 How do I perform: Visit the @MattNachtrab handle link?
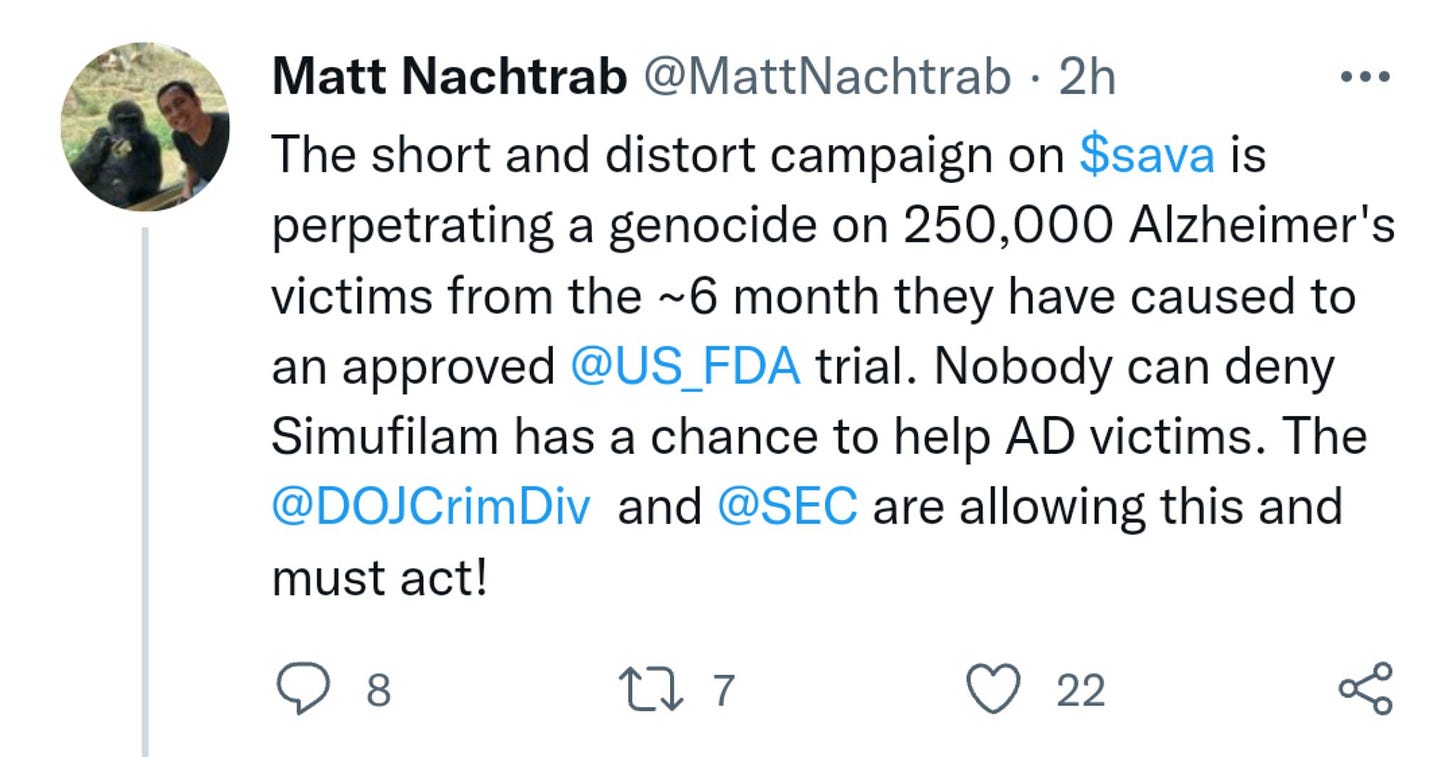coord(825,78)
